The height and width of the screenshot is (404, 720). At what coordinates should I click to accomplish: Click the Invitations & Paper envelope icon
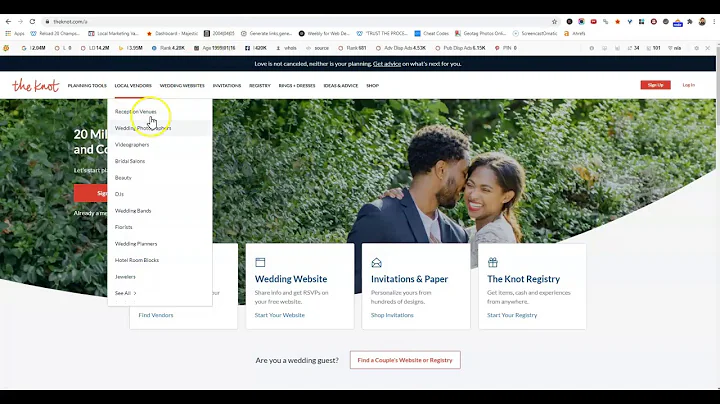377,262
